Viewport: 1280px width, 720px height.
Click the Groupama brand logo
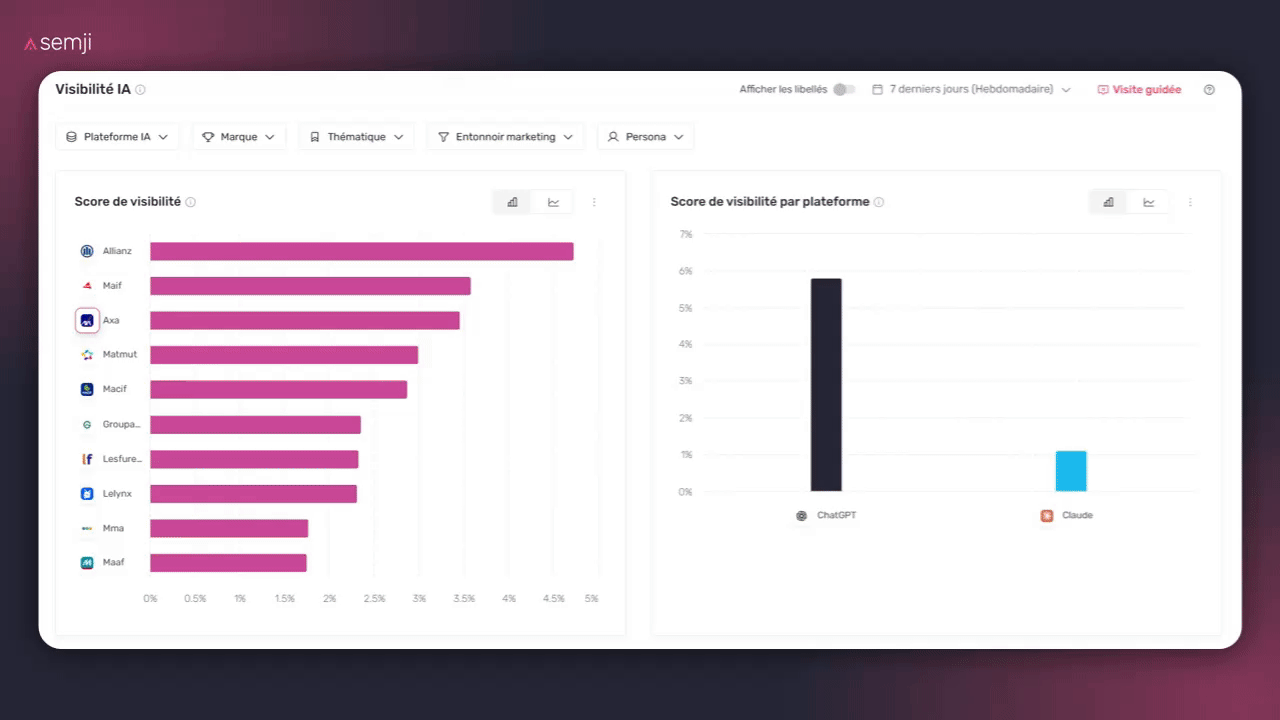pyautogui.click(x=87, y=425)
